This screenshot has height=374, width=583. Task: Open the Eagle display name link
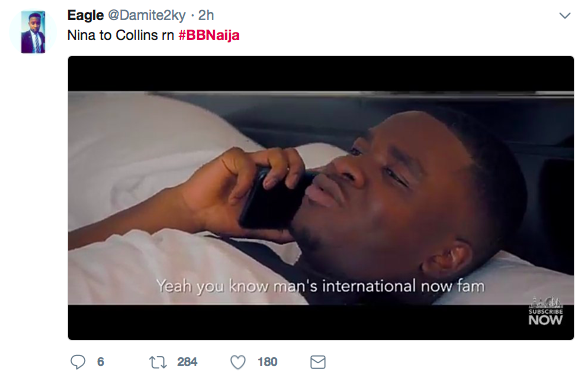pos(85,15)
